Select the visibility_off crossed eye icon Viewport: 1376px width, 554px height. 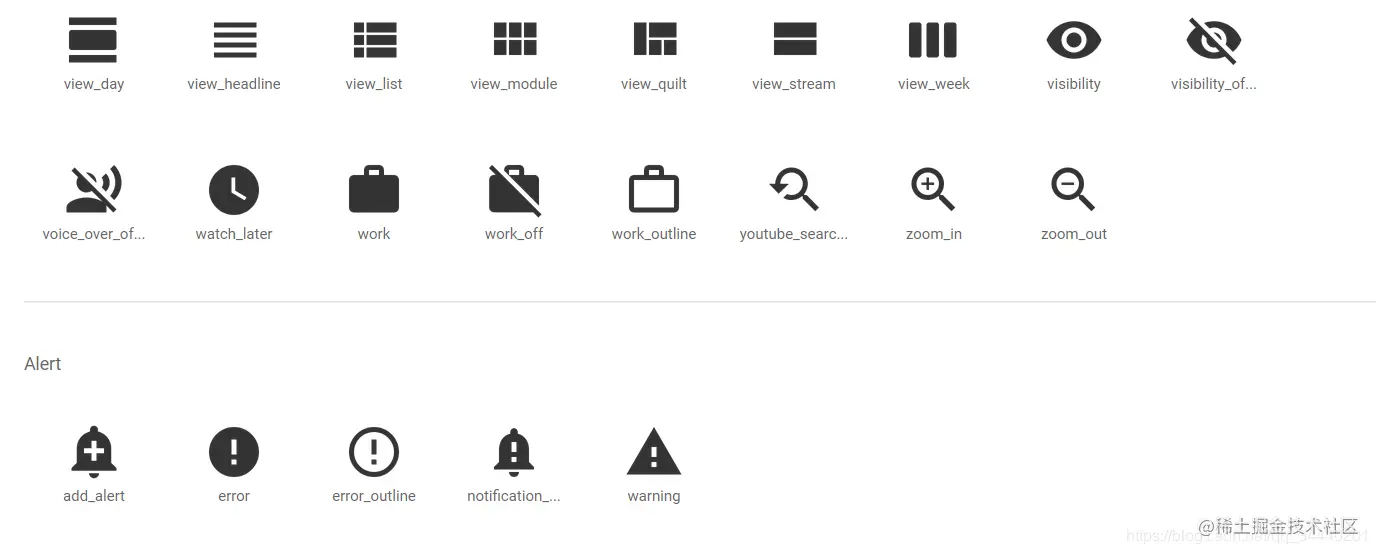pos(1213,40)
